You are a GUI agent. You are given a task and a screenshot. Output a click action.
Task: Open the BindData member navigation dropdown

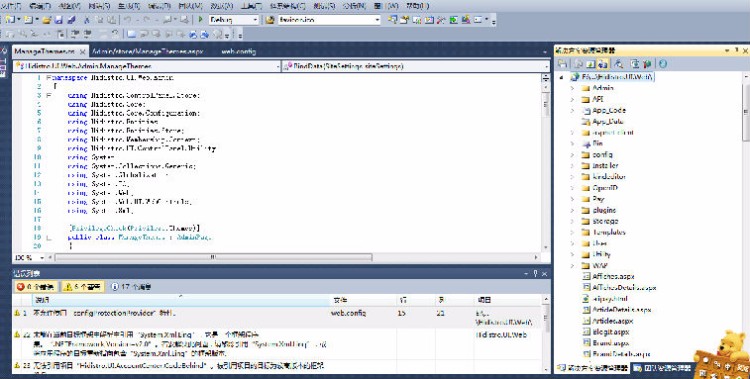click(547, 66)
